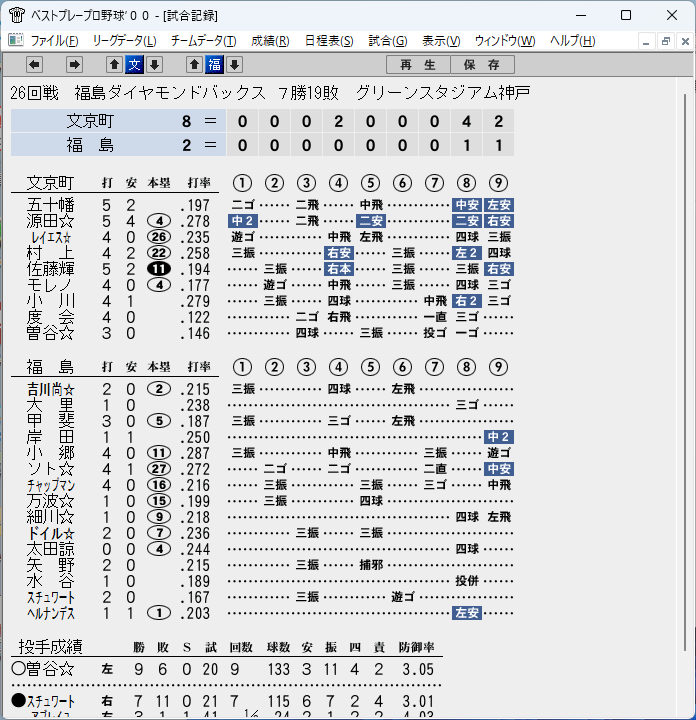The height and width of the screenshot is (720, 696).
Task: Click the 保存 save button
Action: coord(482,65)
